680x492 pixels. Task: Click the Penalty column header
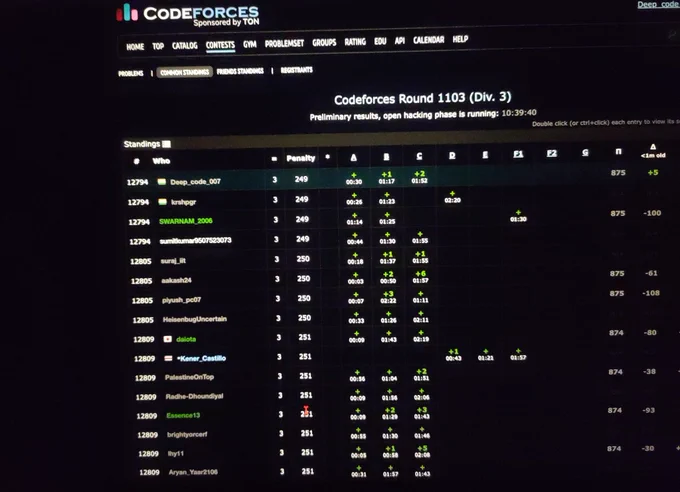[301, 158]
